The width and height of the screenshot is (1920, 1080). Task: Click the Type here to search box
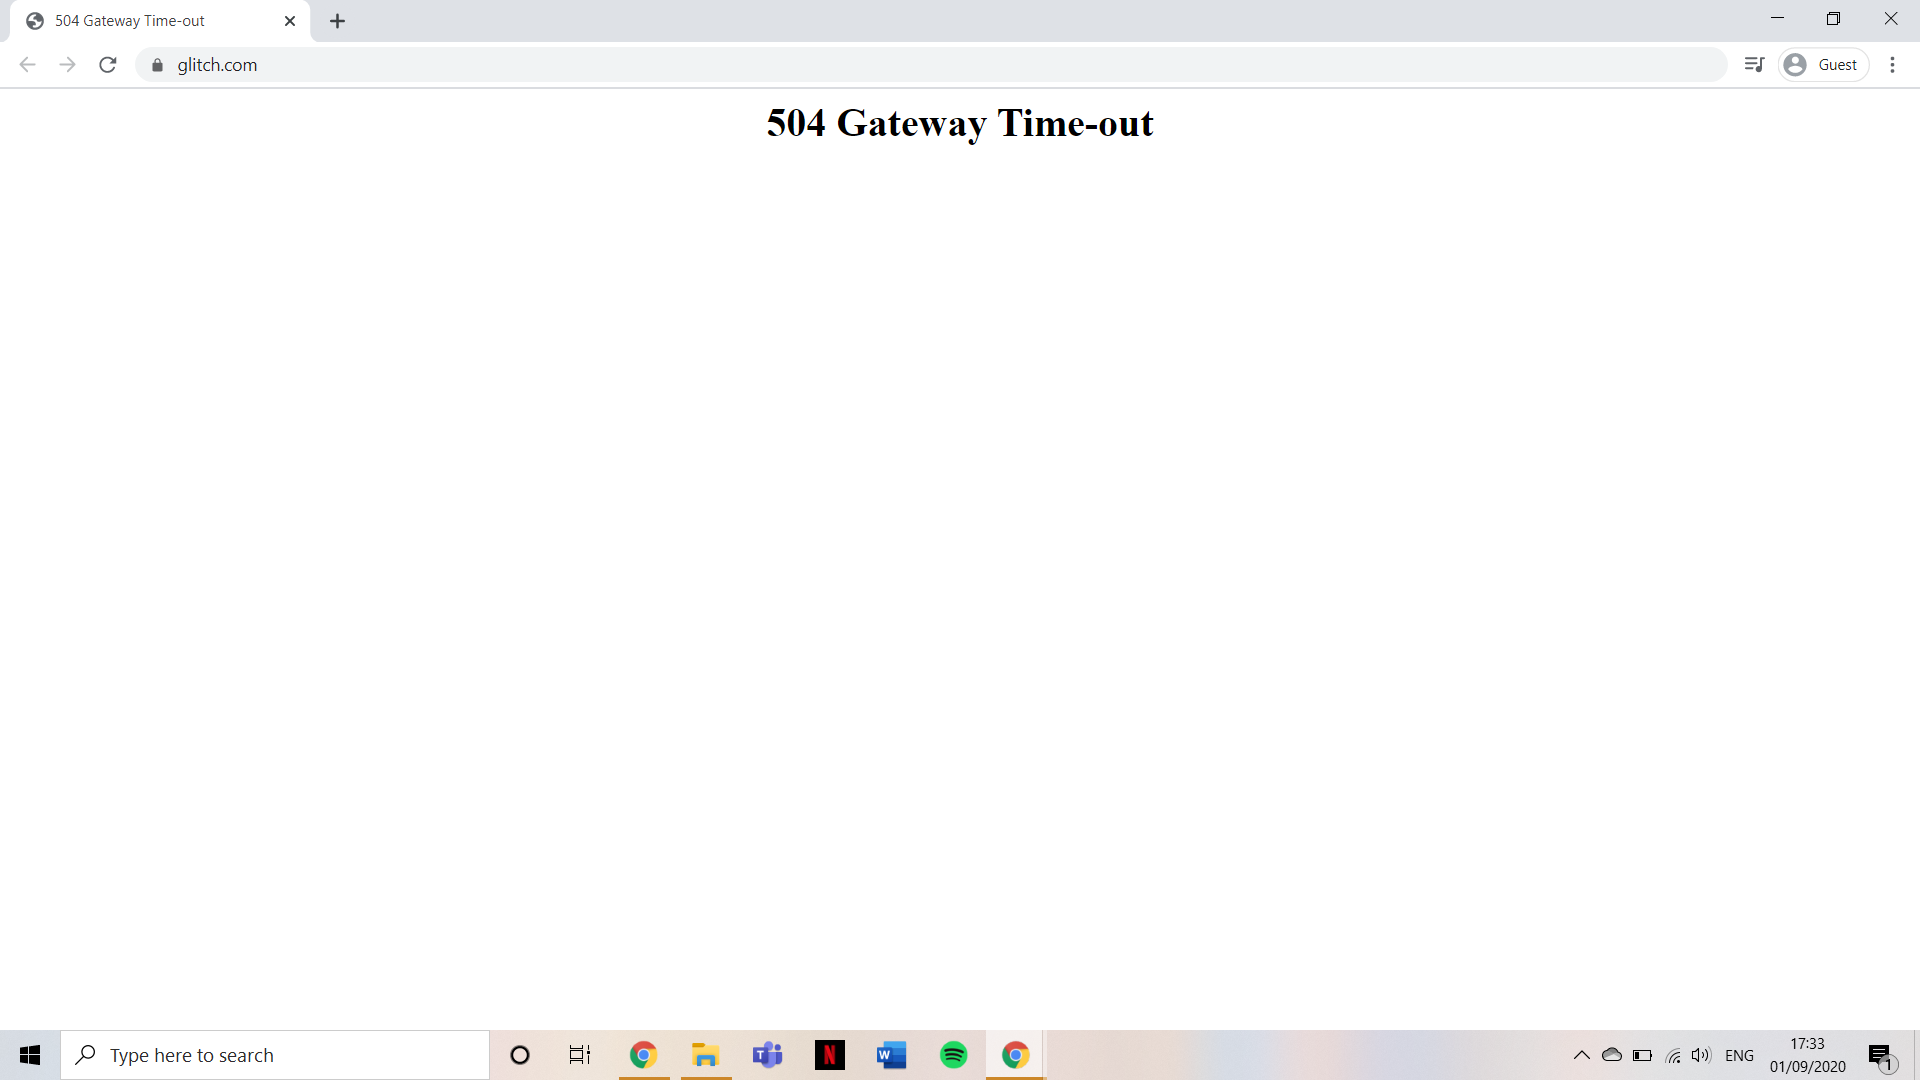tap(275, 1055)
